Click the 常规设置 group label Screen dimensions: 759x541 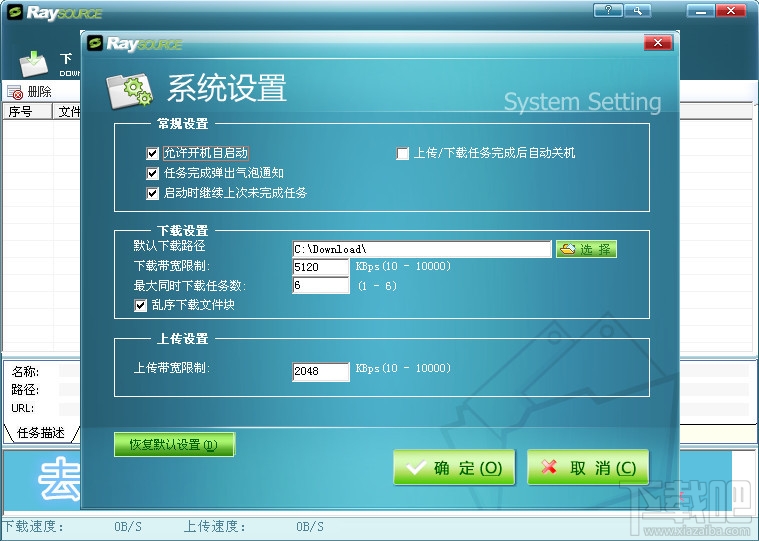coord(182,124)
